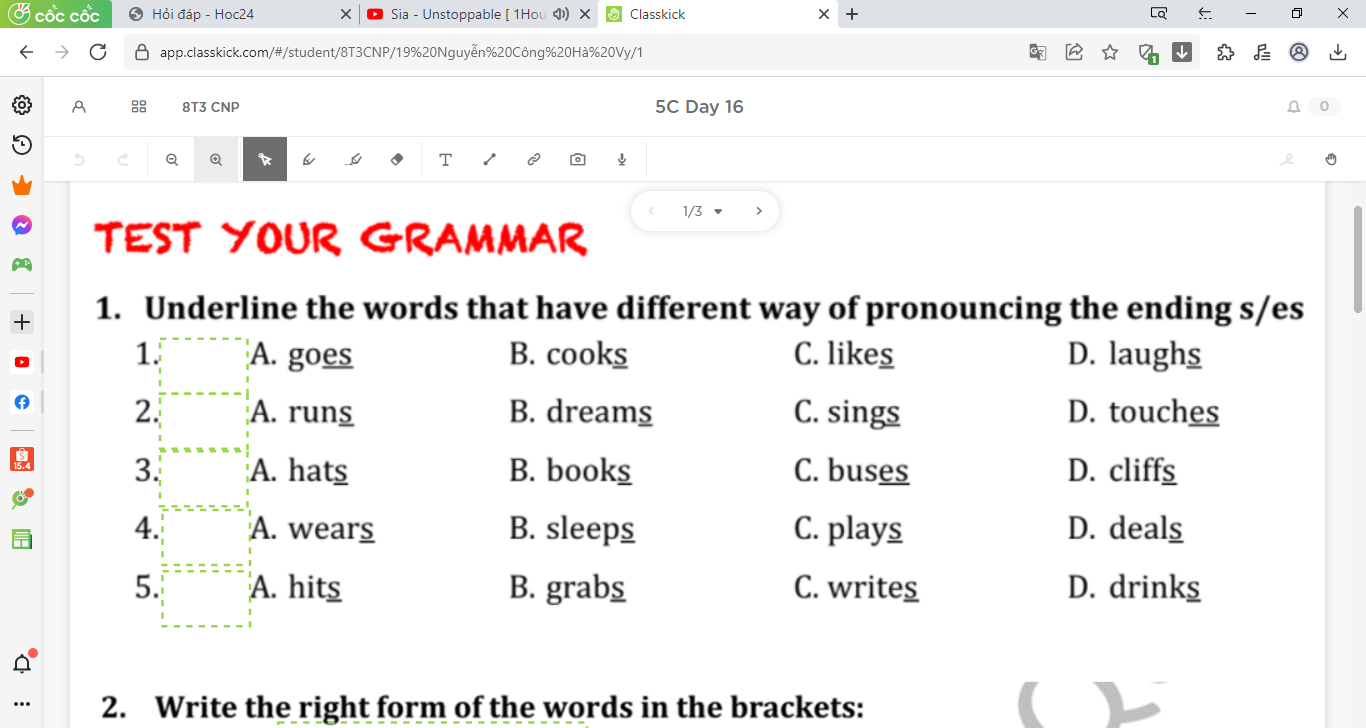
Task: Open Messenger from the browser sidebar
Action: click(21, 226)
